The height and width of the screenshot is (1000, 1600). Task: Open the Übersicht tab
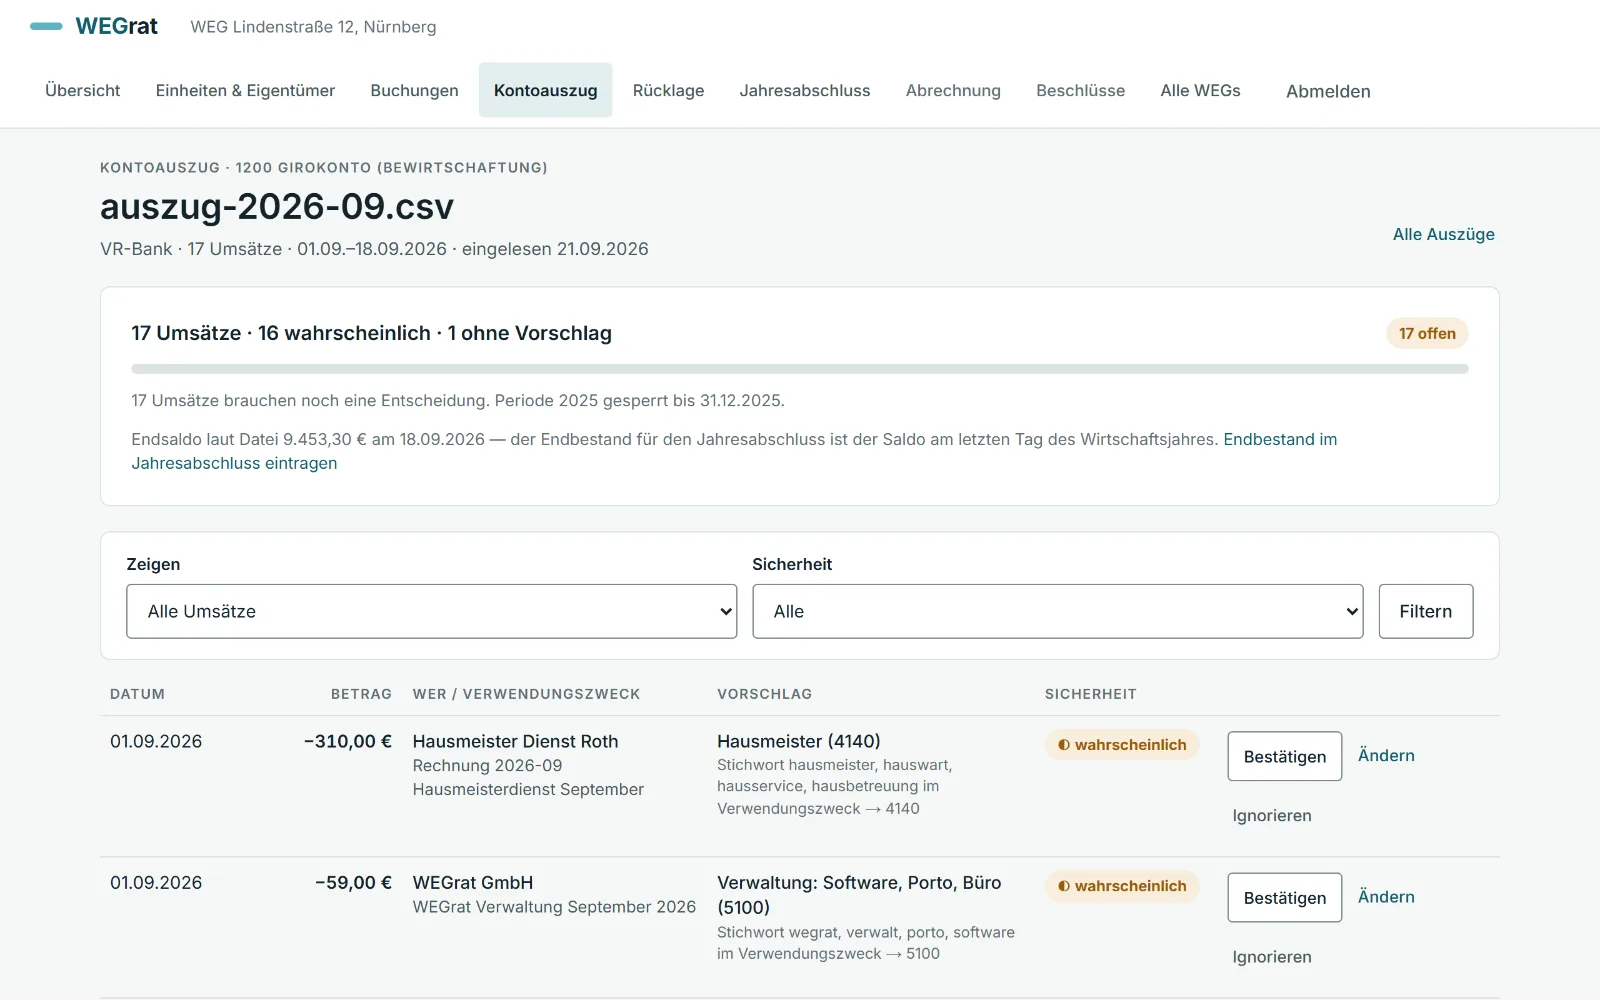83,90
